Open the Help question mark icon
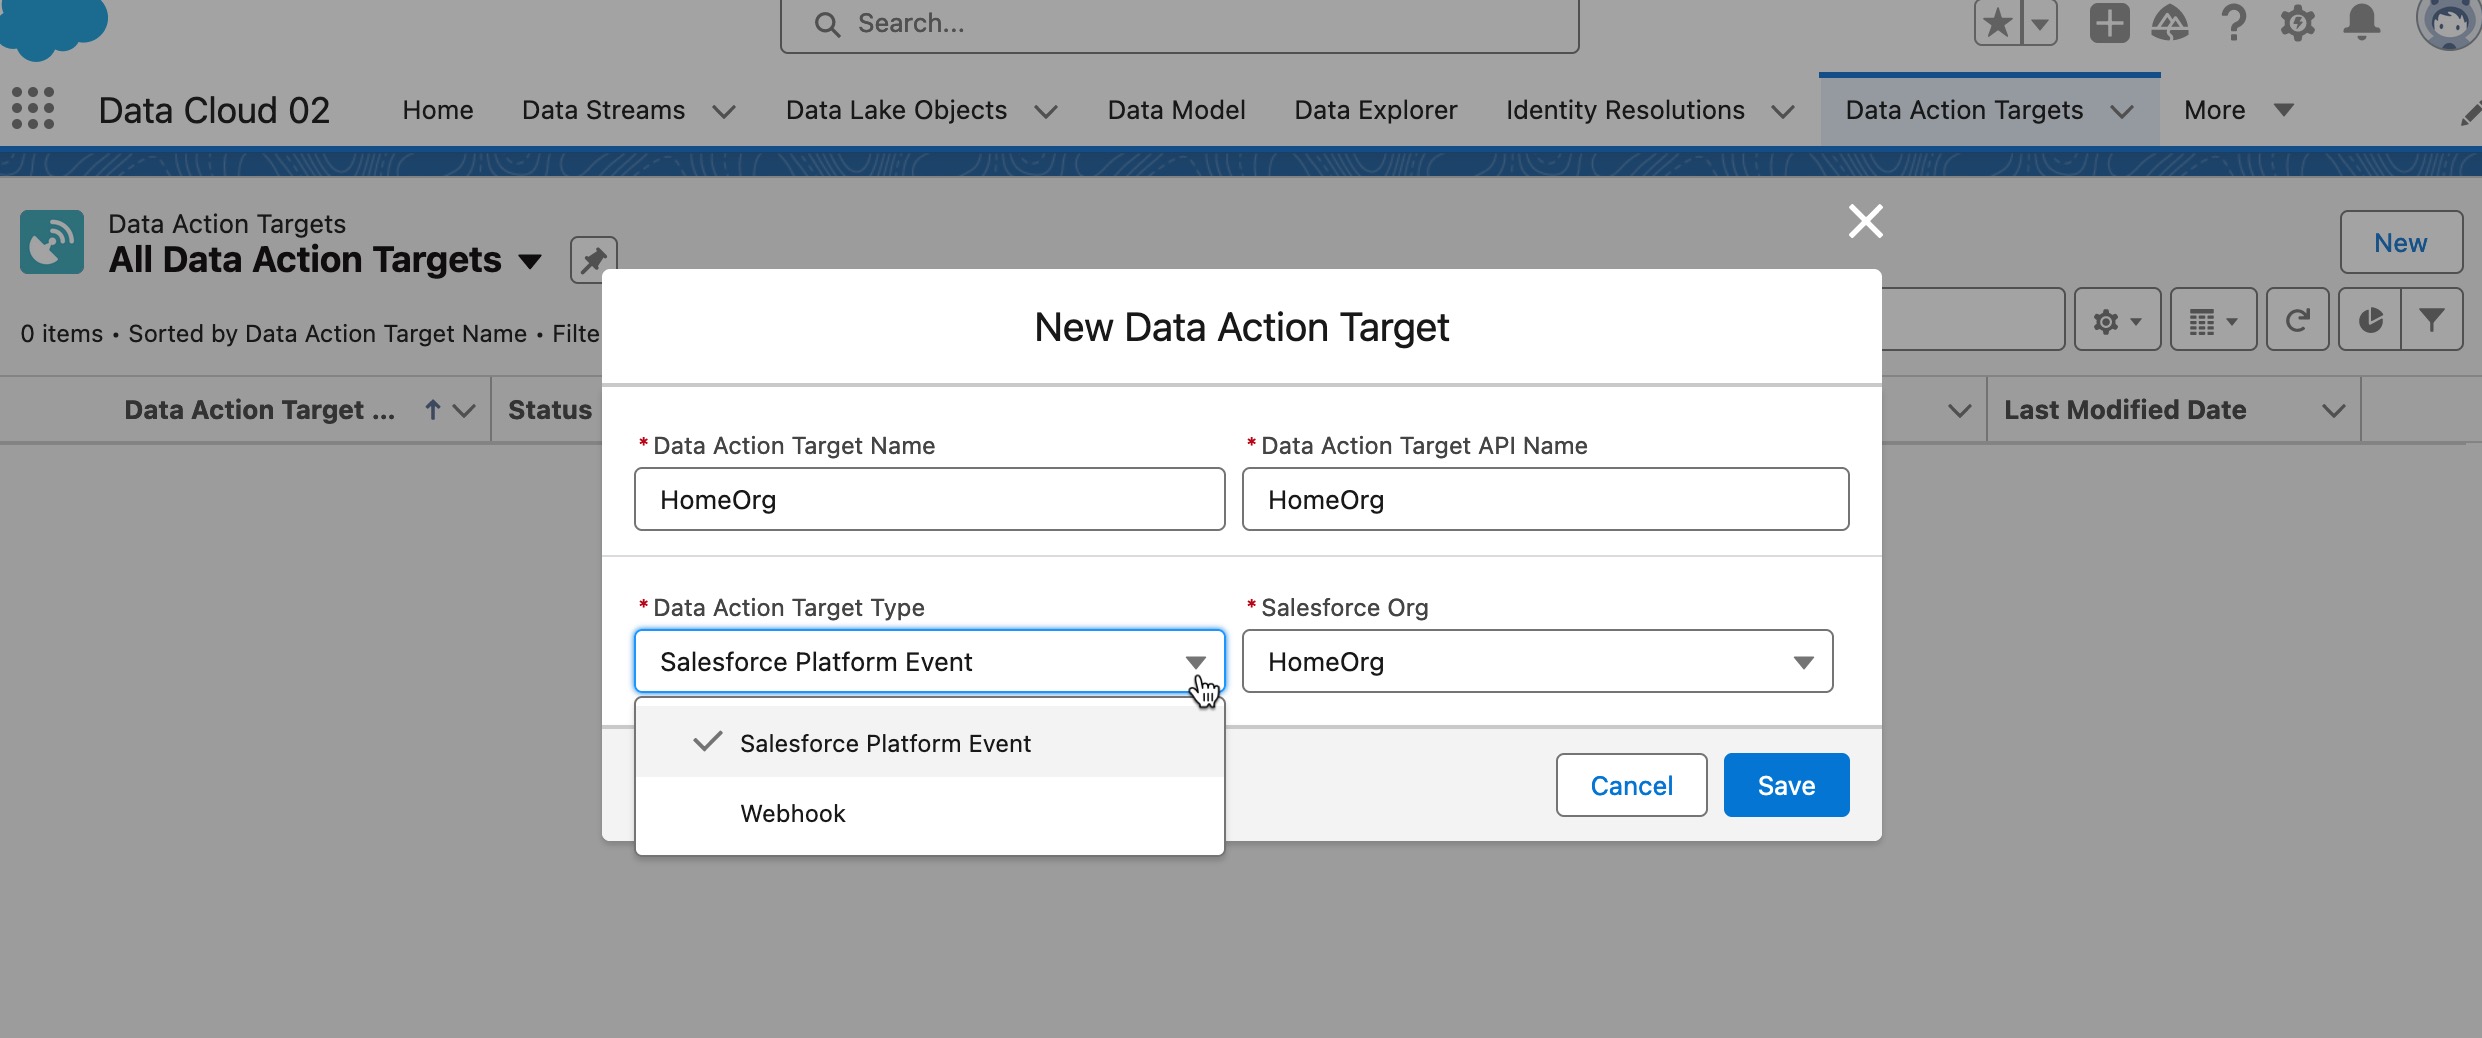This screenshot has width=2482, height=1038. pyautogui.click(x=2233, y=23)
